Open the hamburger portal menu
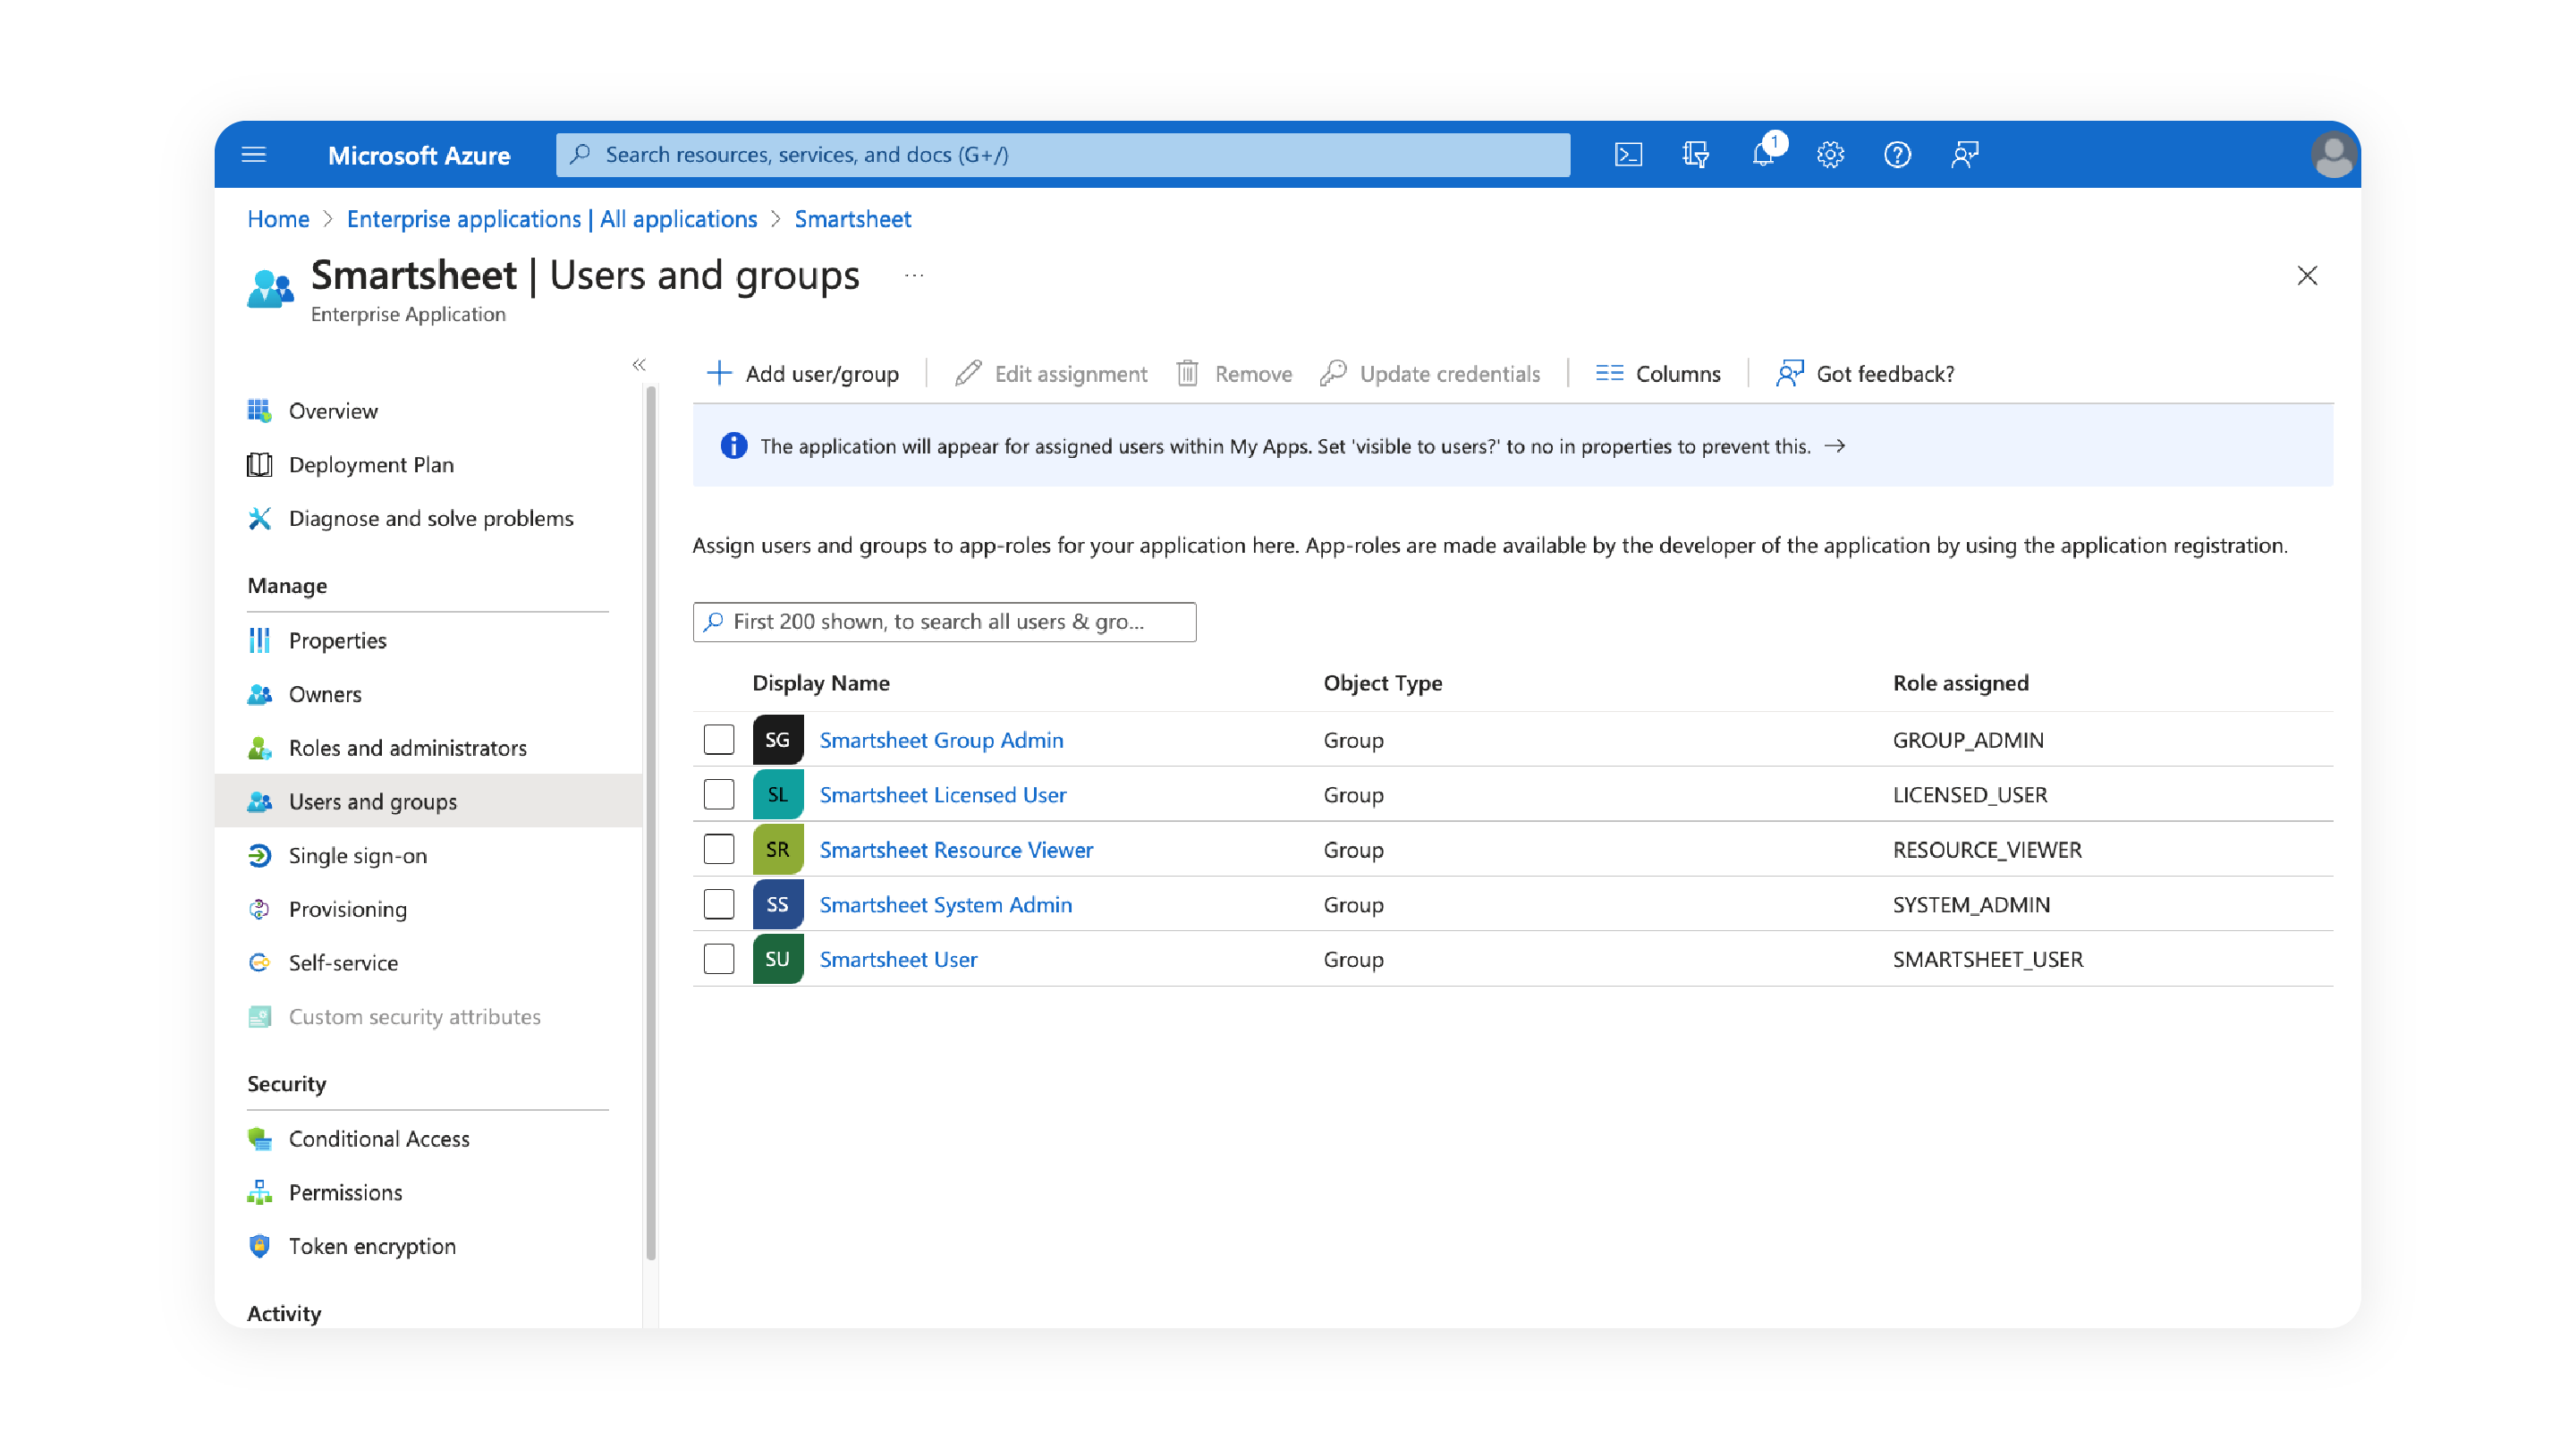Screen dimensions: 2576x1449 (254, 155)
